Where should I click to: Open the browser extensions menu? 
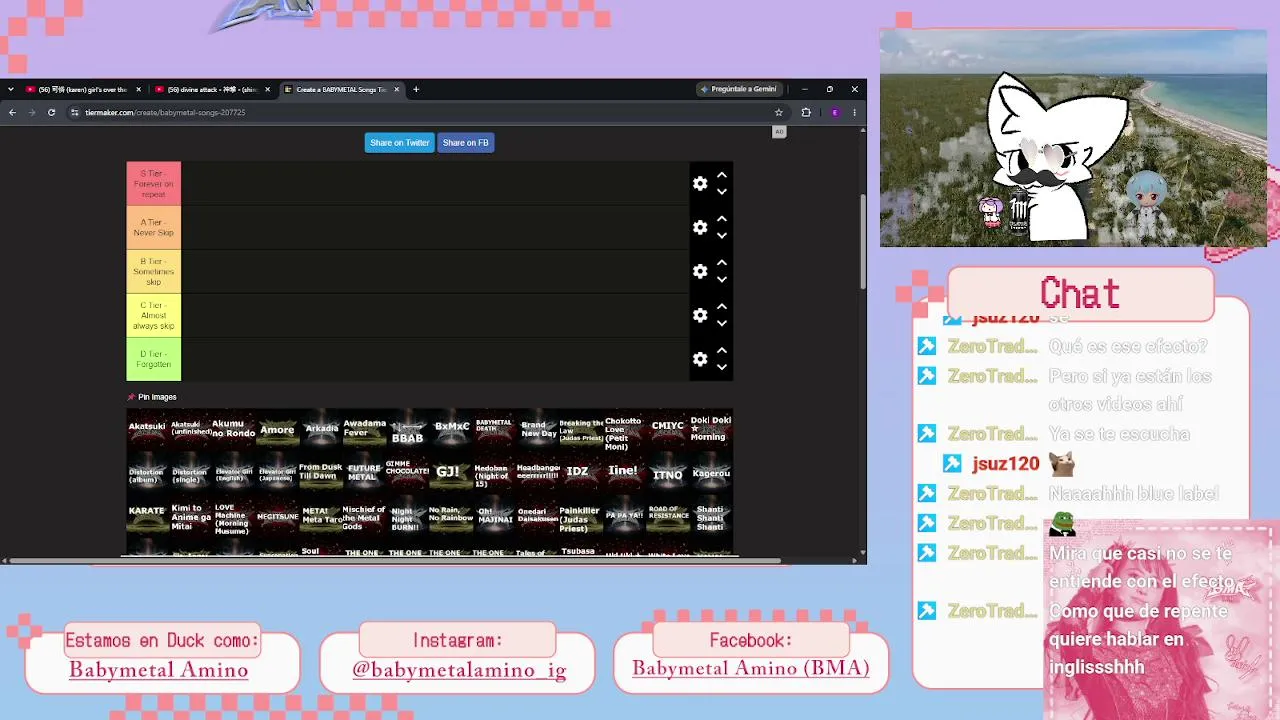806,113
